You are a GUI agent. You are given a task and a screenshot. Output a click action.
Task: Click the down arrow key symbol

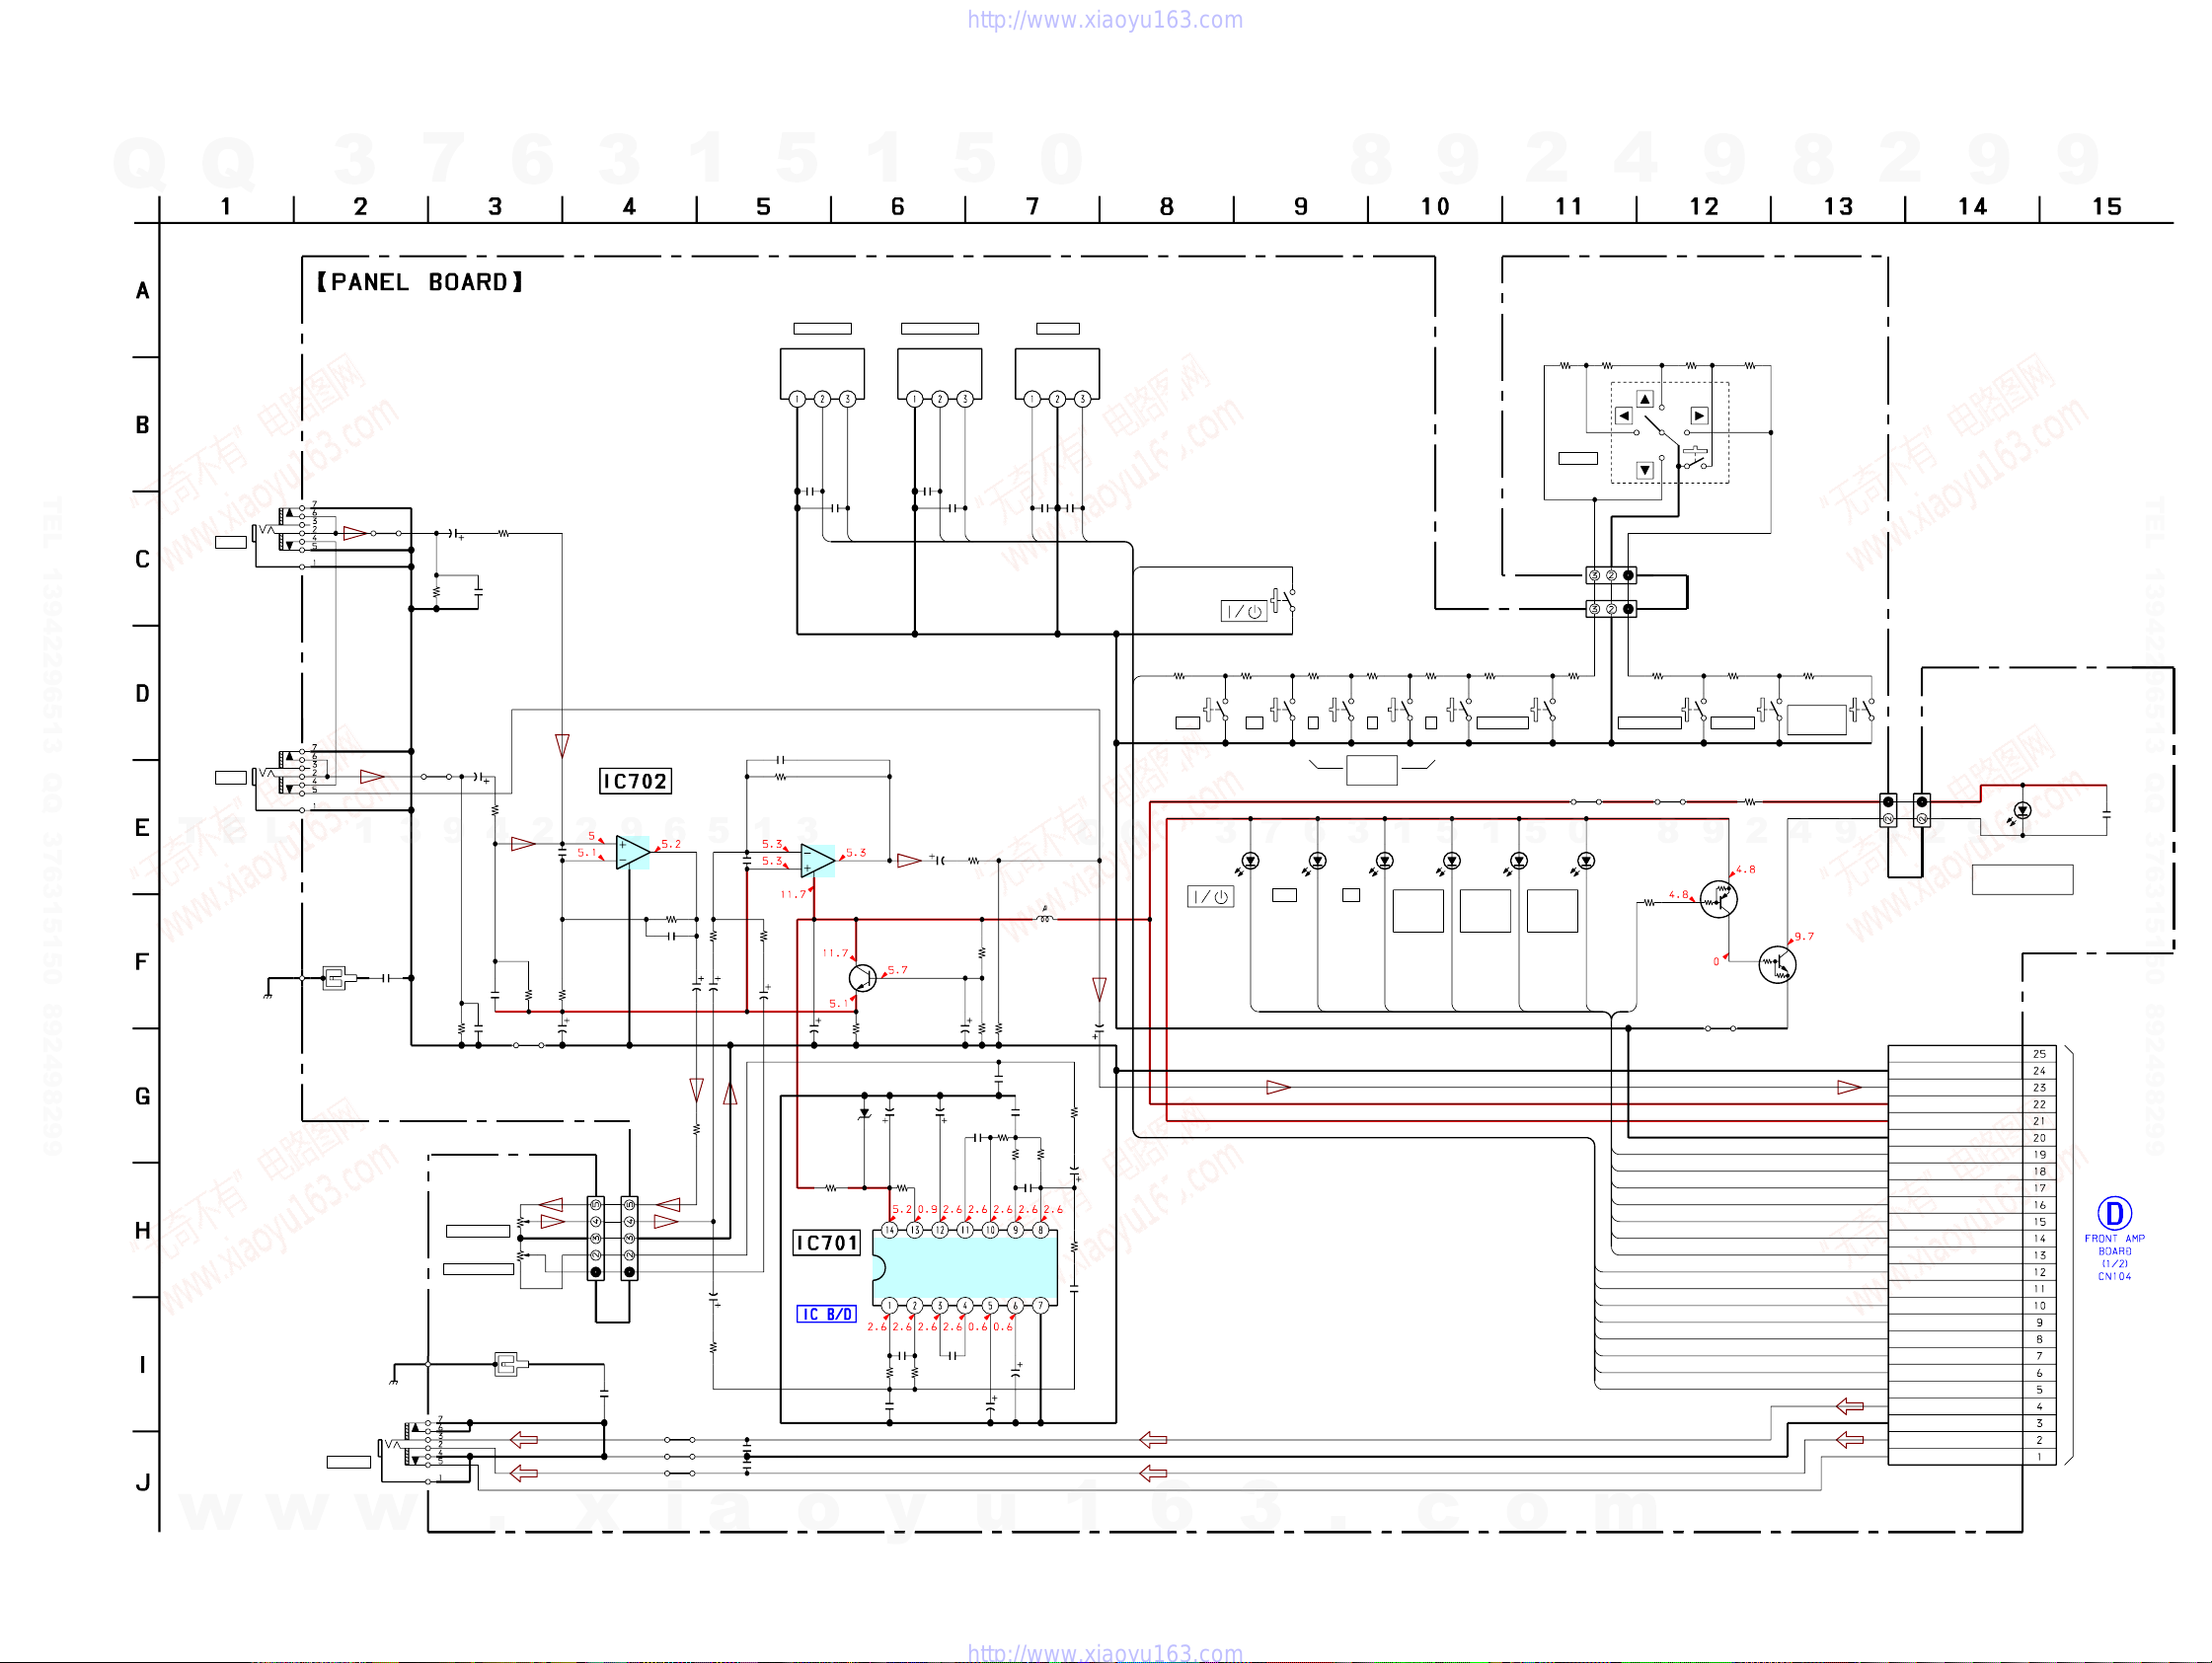(x=1645, y=470)
